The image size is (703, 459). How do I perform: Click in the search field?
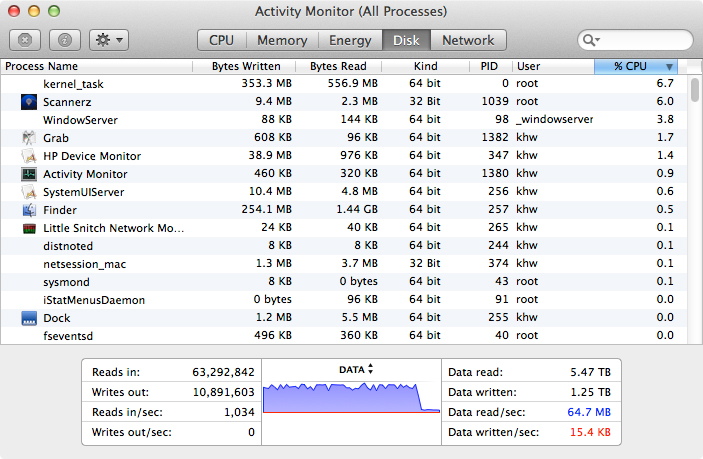(636, 40)
